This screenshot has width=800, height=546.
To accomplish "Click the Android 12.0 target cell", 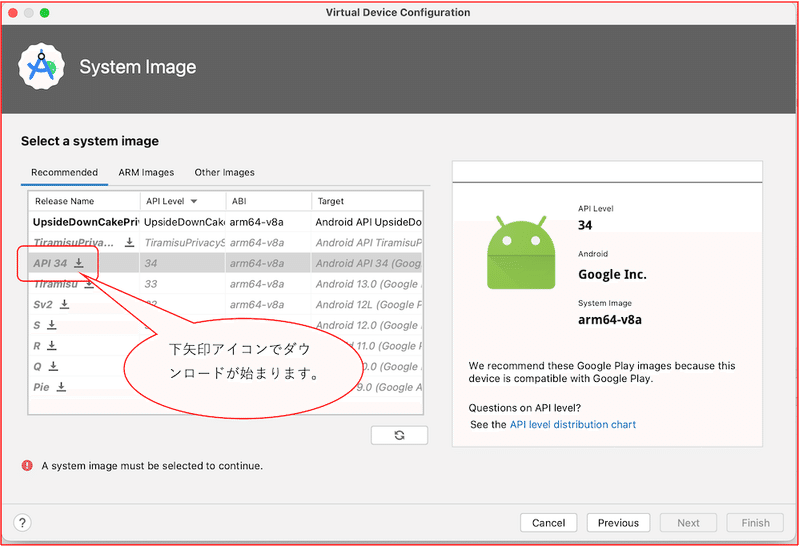I will click(368, 325).
